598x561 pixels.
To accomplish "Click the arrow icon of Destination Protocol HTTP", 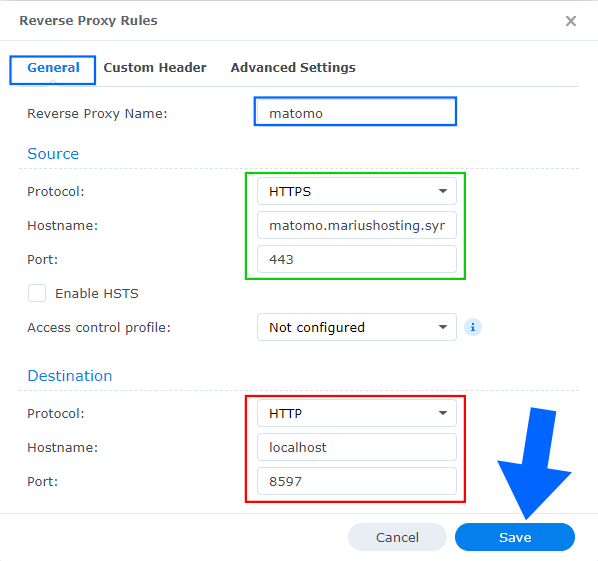I will tap(442, 413).
